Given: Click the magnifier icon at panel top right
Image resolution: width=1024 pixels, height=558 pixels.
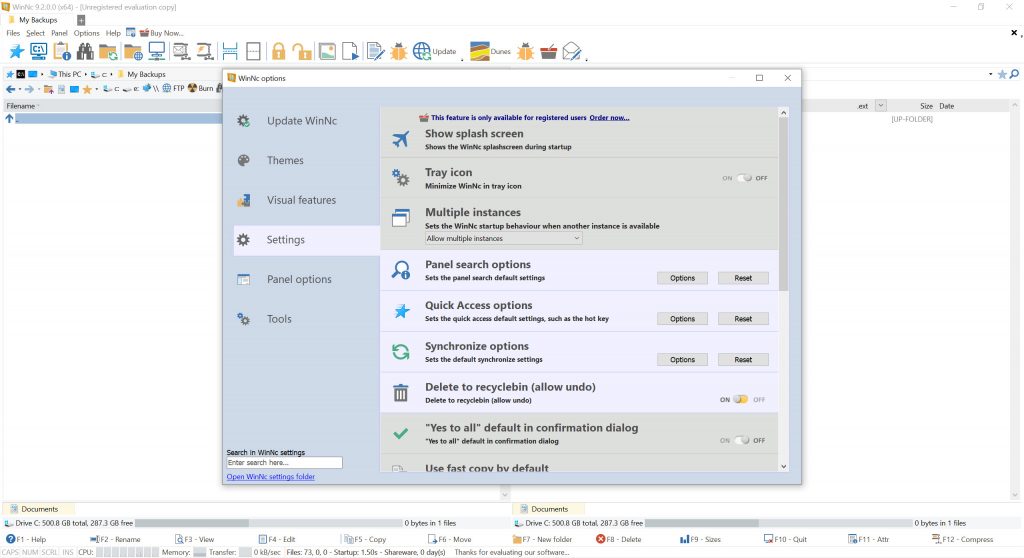Looking at the screenshot, I should coord(1014,74).
